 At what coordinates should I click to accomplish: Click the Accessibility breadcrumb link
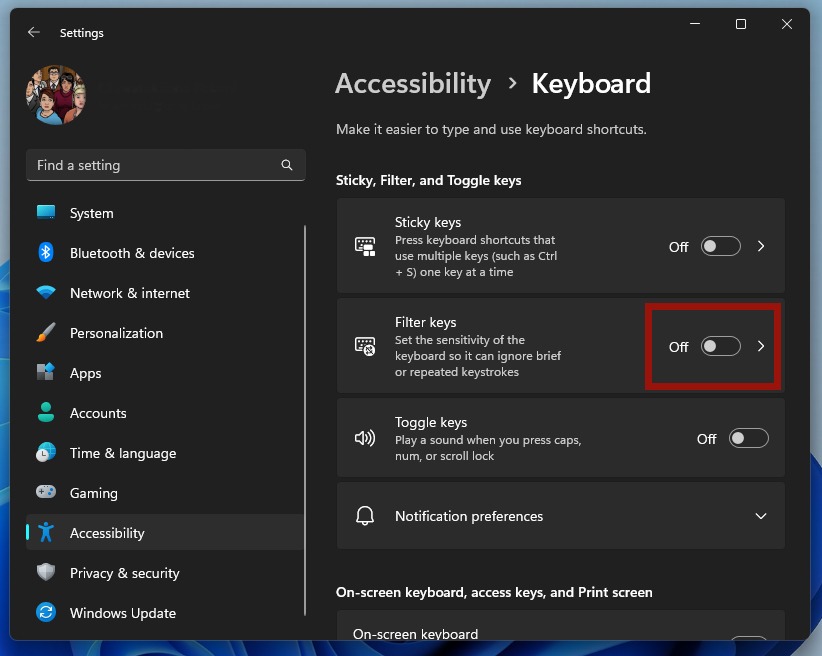(413, 84)
